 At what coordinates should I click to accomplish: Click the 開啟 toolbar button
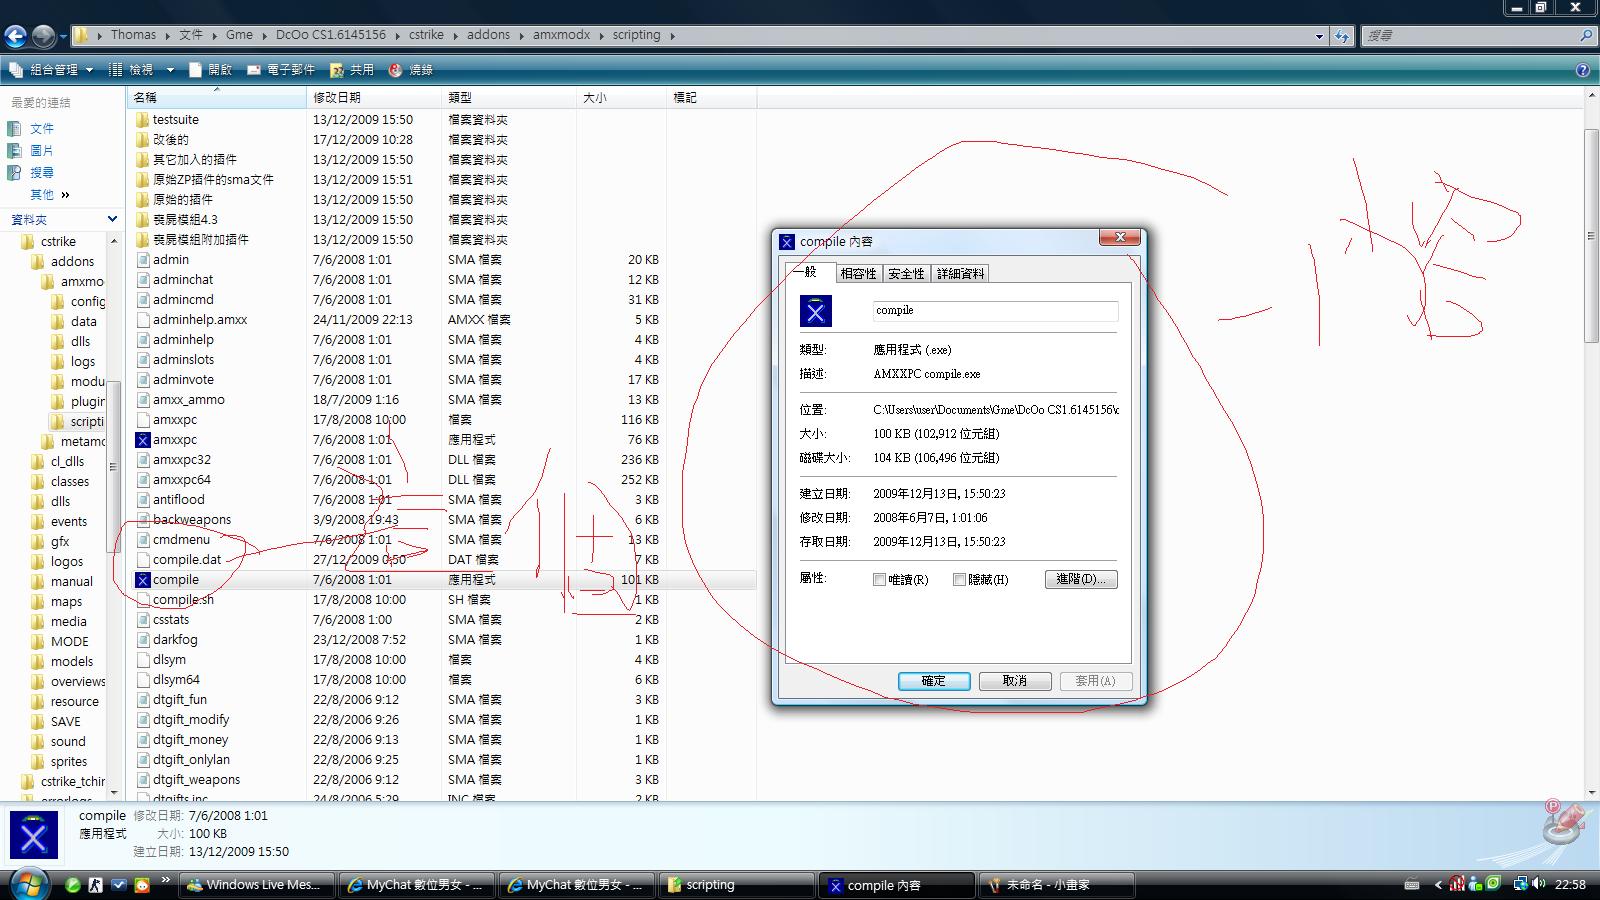point(210,70)
